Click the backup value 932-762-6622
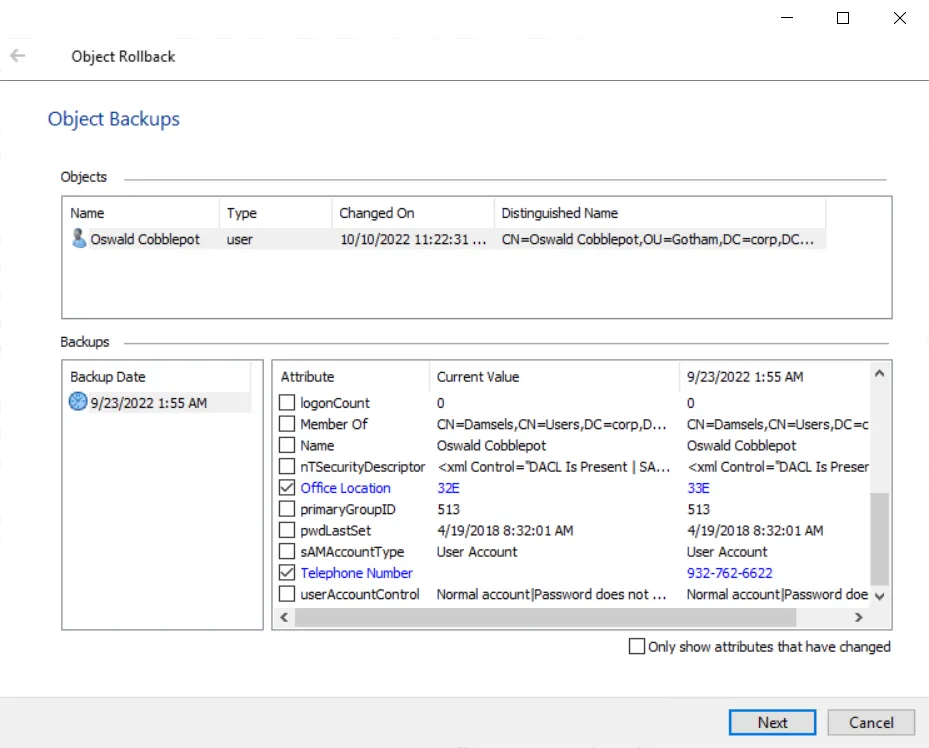This screenshot has width=929, height=748. pos(729,573)
